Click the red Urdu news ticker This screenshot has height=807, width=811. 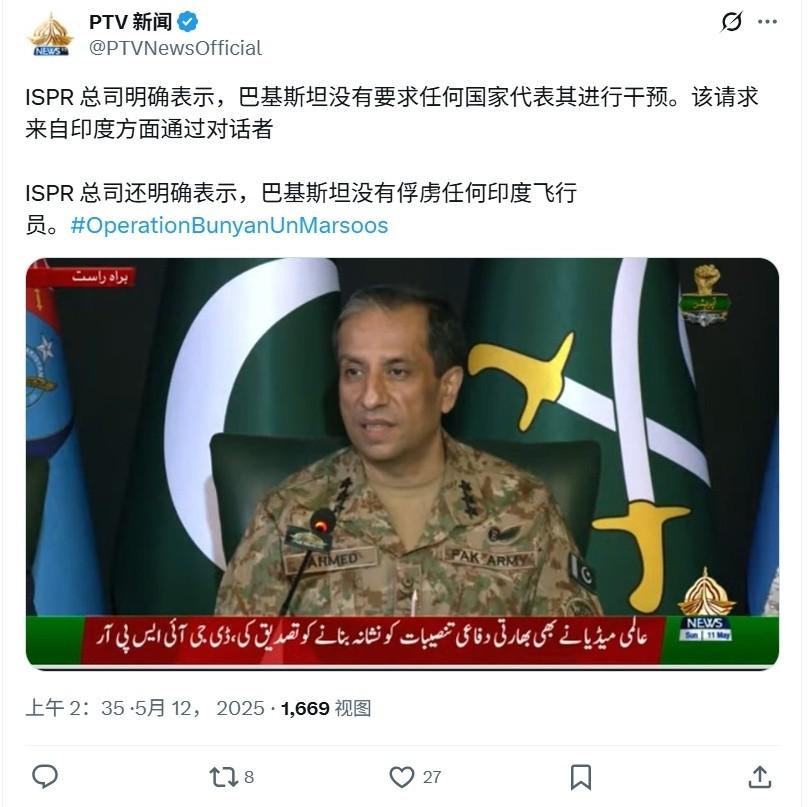(371, 639)
